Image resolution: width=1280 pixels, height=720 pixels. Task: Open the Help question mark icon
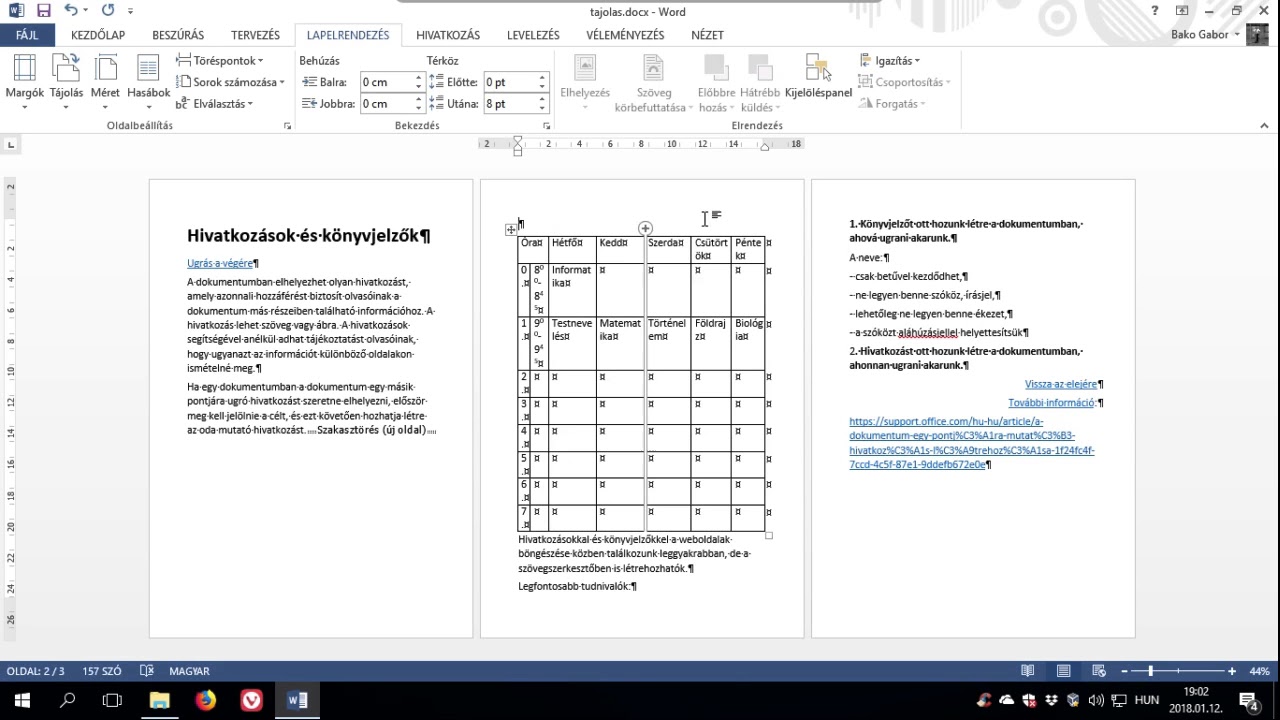[x=1155, y=11]
